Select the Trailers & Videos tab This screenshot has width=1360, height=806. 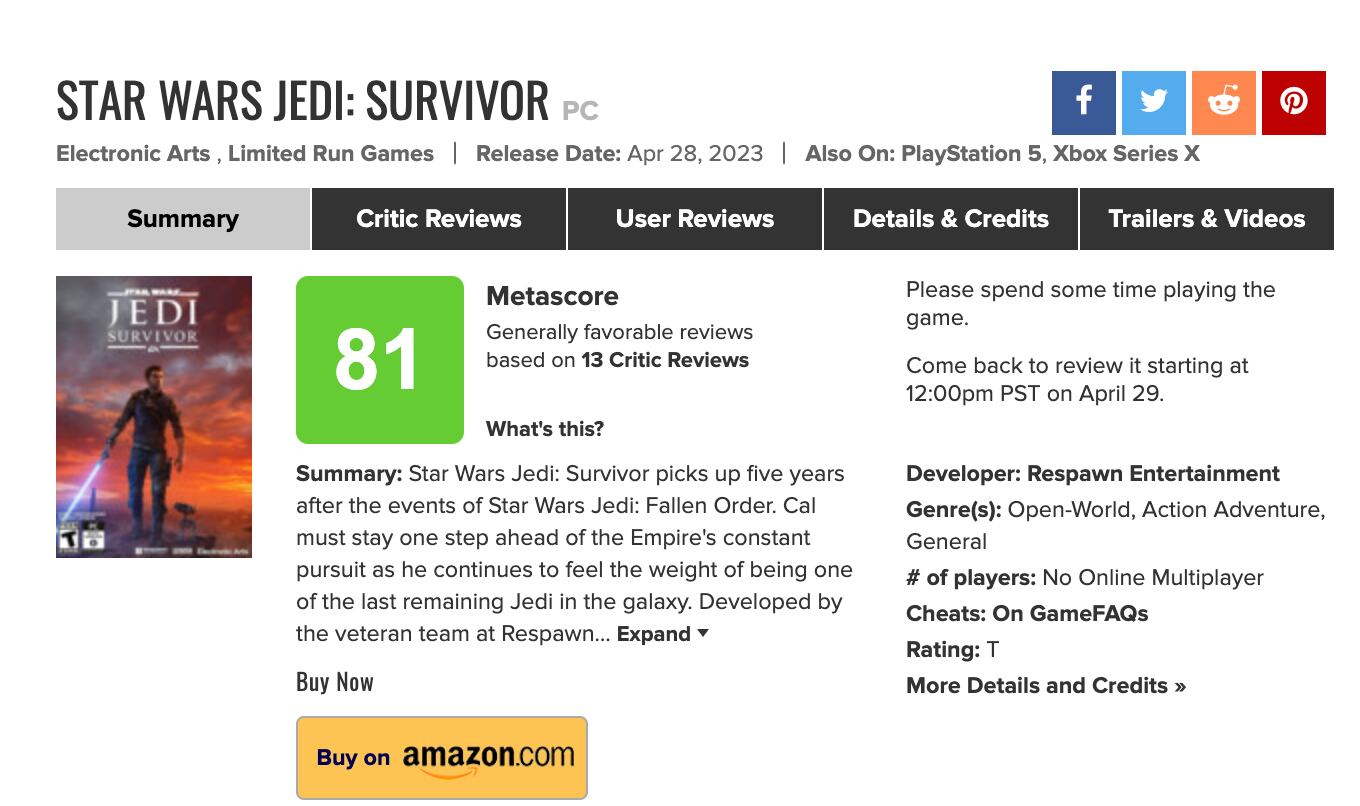pos(1206,218)
